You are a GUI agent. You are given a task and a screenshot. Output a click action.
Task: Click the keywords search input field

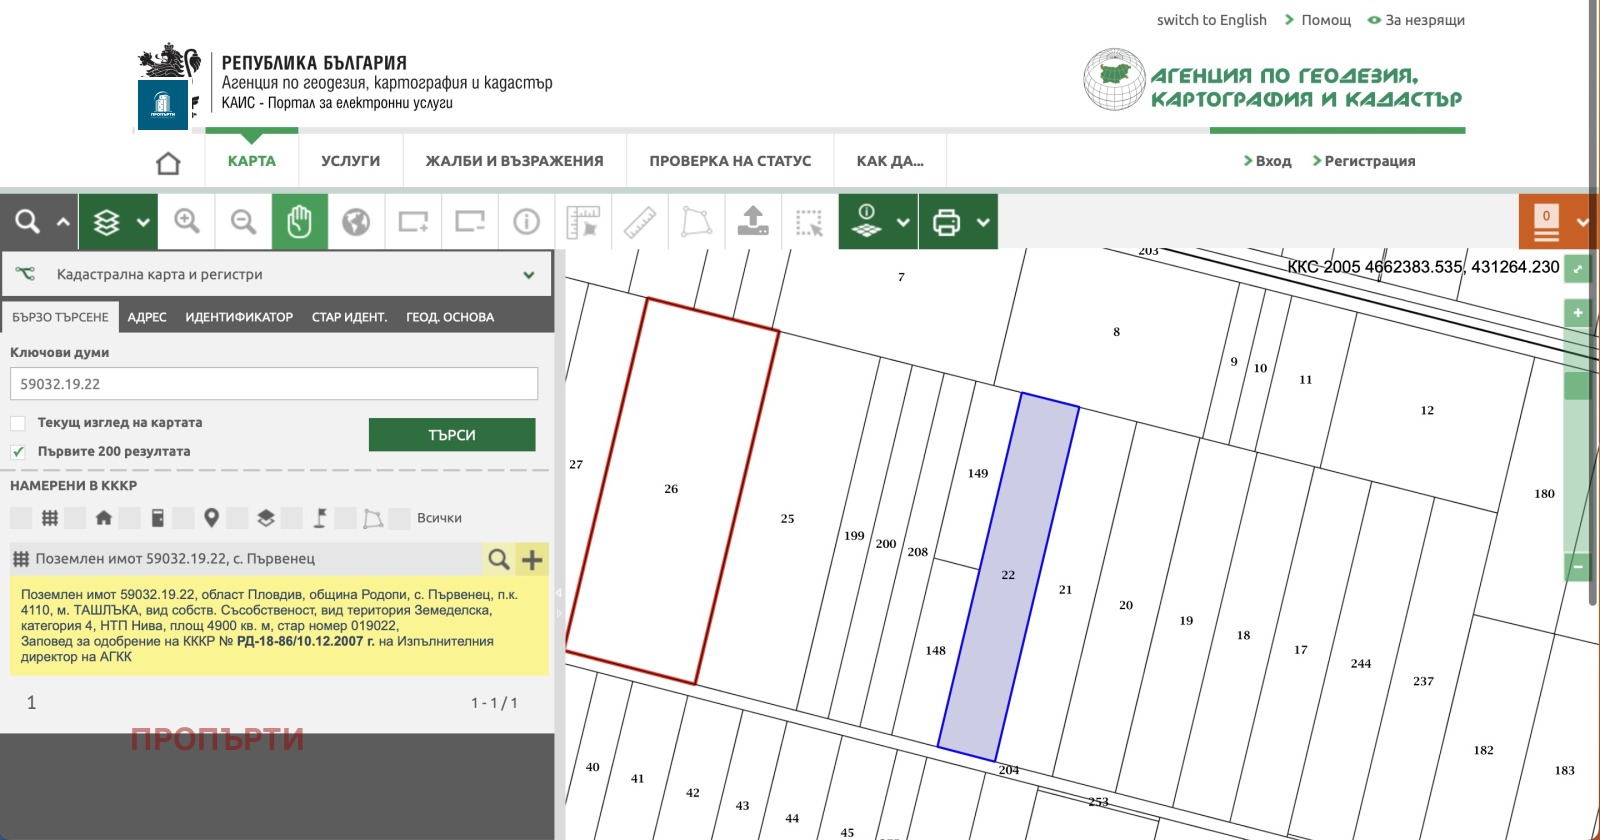click(274, 384)
